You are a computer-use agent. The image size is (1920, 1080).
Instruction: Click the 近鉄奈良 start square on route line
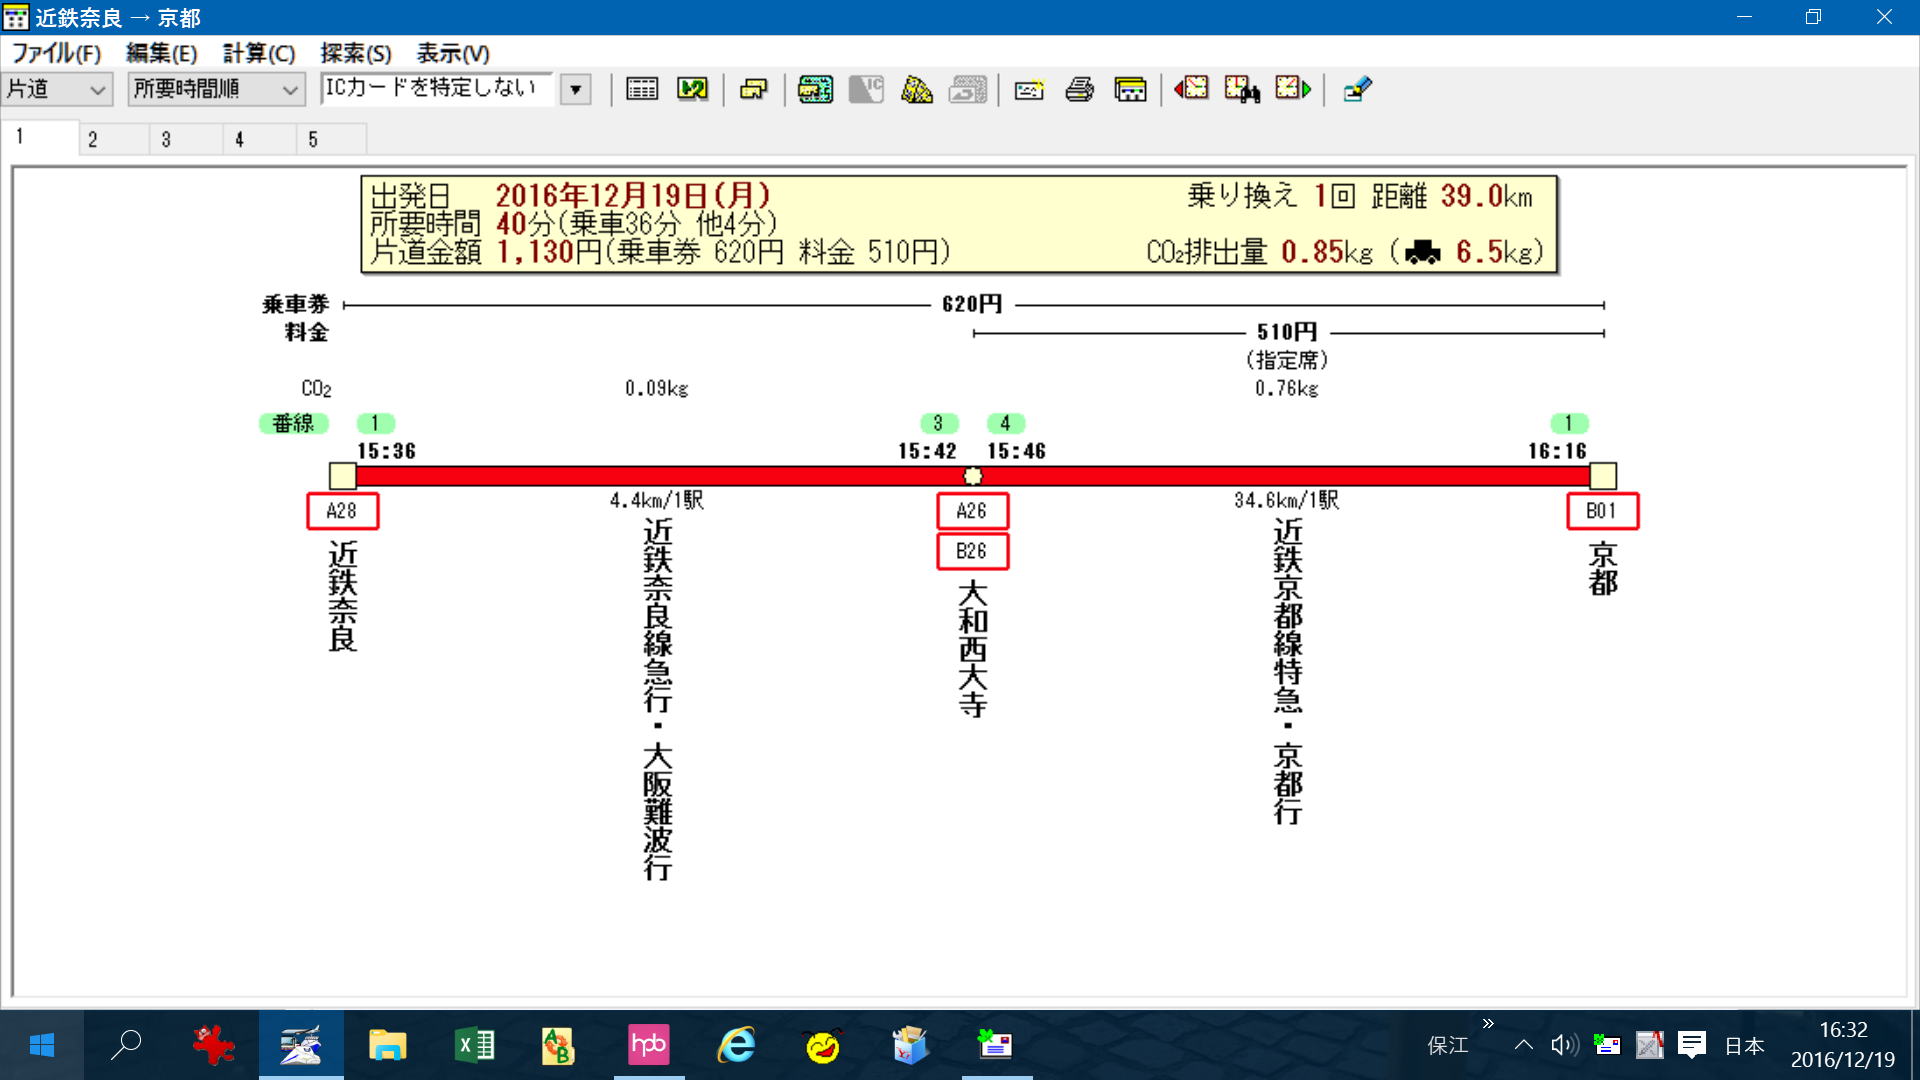tap(343, 476)
